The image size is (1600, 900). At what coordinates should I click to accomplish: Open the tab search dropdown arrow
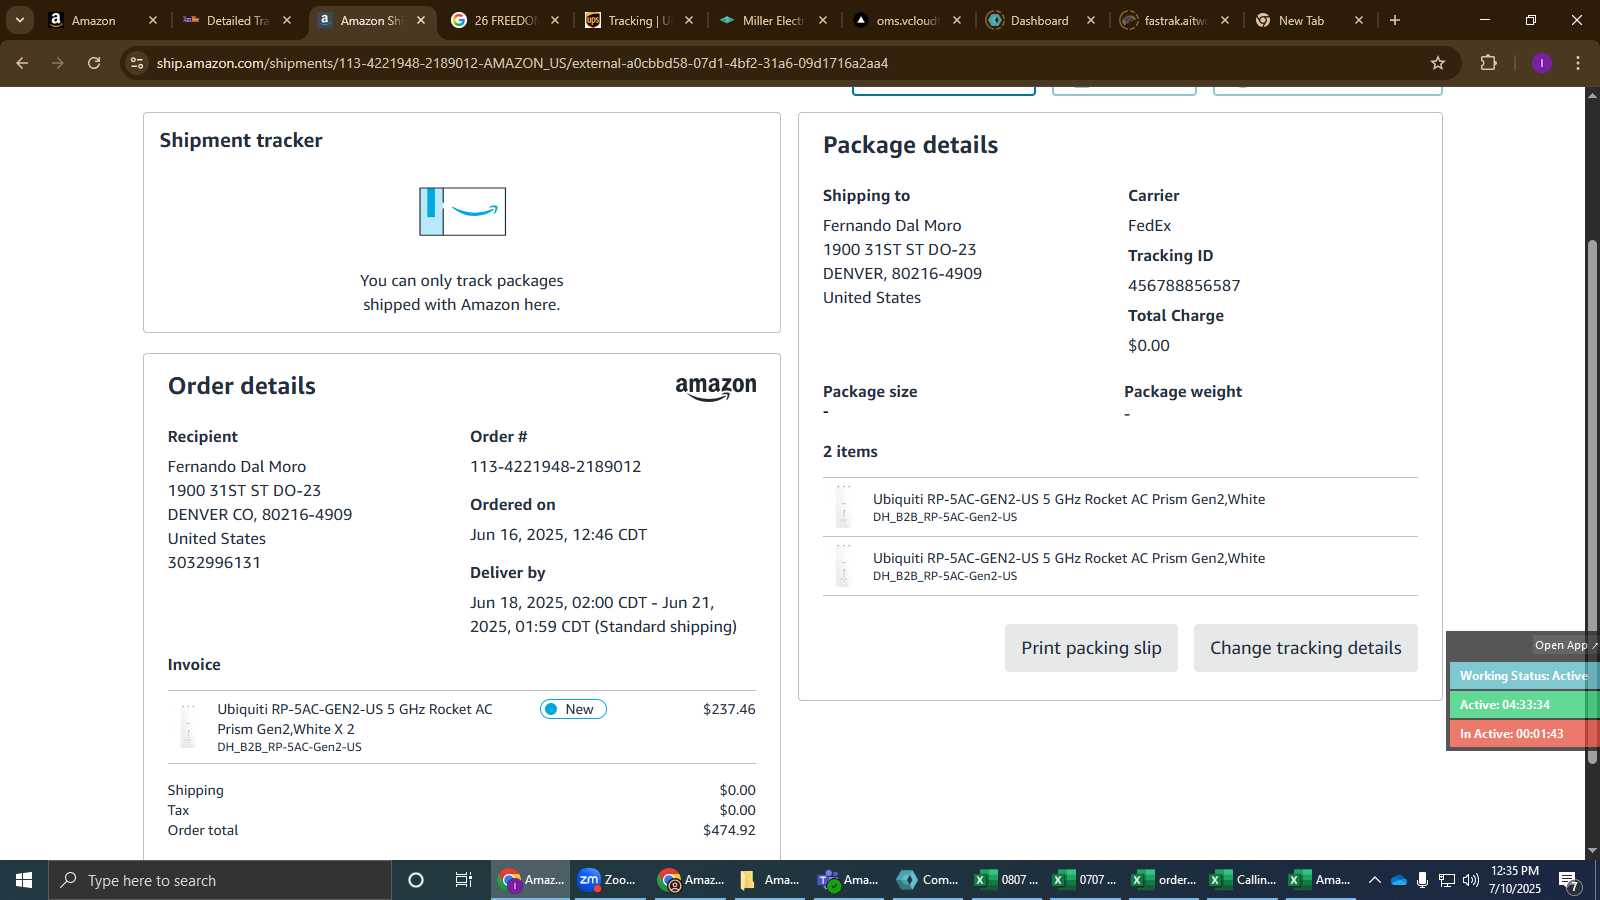pos(19,20)
